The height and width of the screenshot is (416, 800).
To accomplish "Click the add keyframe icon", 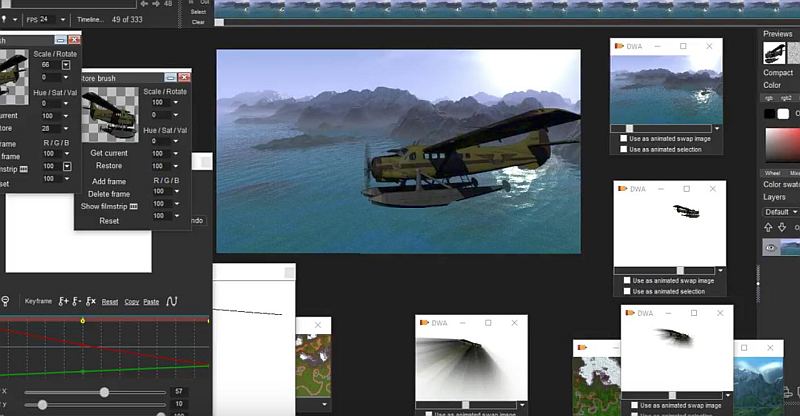I will pyautogui.click(x=63, y=301).
